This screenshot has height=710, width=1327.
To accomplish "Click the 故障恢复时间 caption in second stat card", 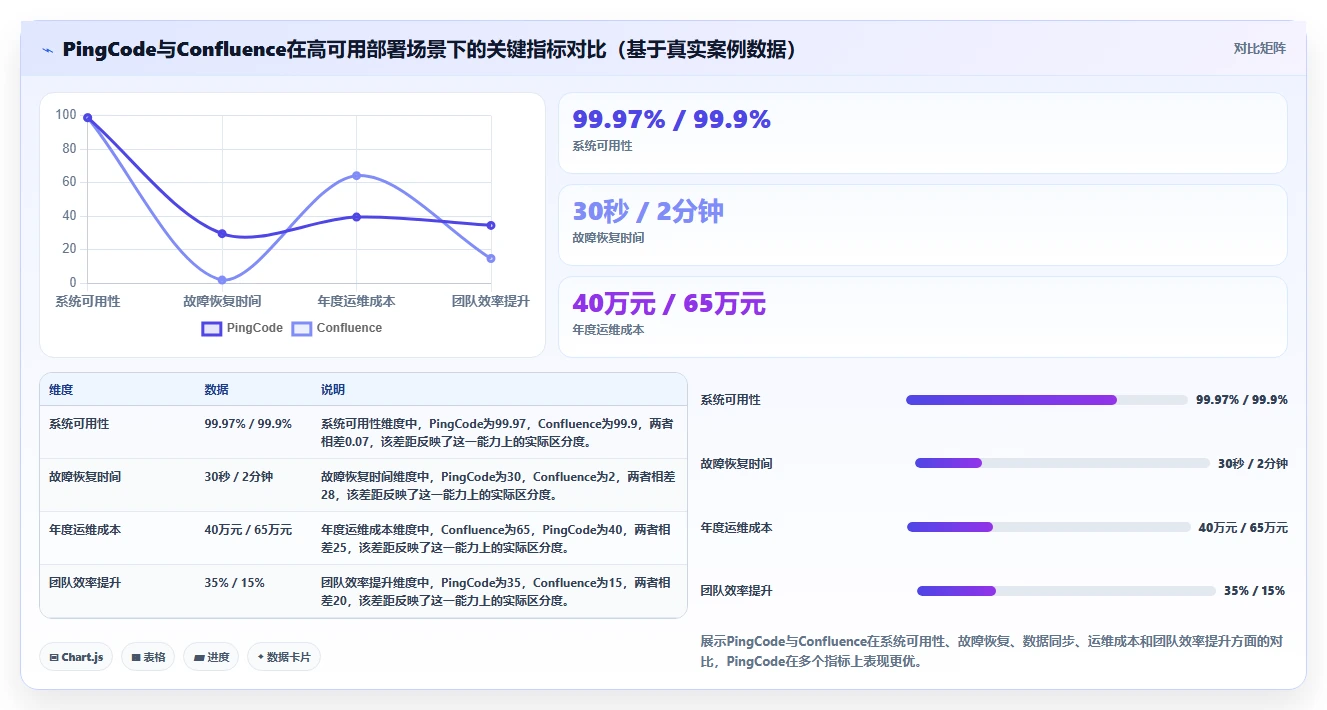I will (x=608, y=238).
